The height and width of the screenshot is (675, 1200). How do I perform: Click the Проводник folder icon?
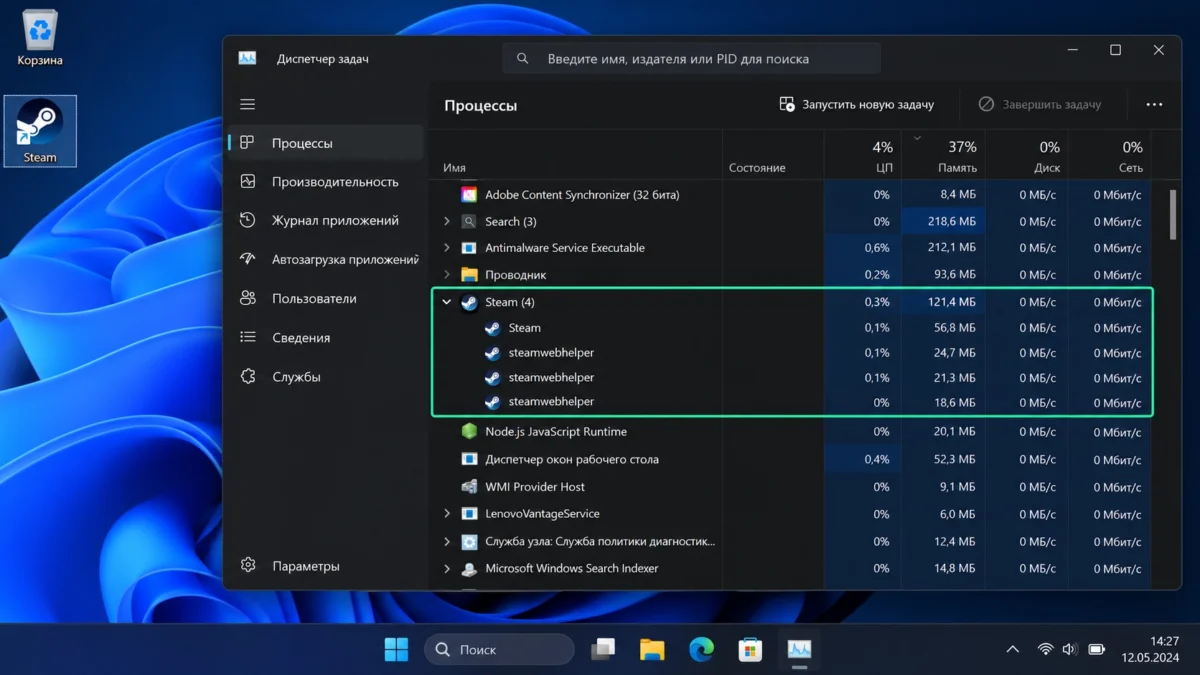(469, 275)
